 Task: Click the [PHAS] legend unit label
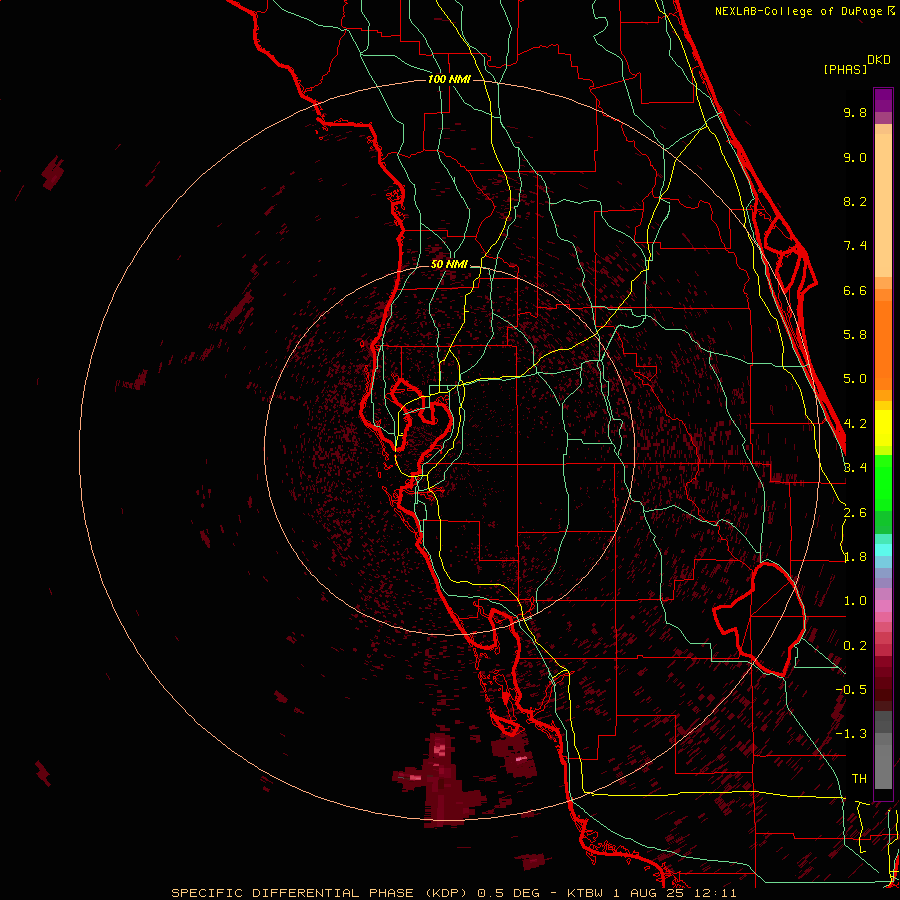(x=845, y=69)
